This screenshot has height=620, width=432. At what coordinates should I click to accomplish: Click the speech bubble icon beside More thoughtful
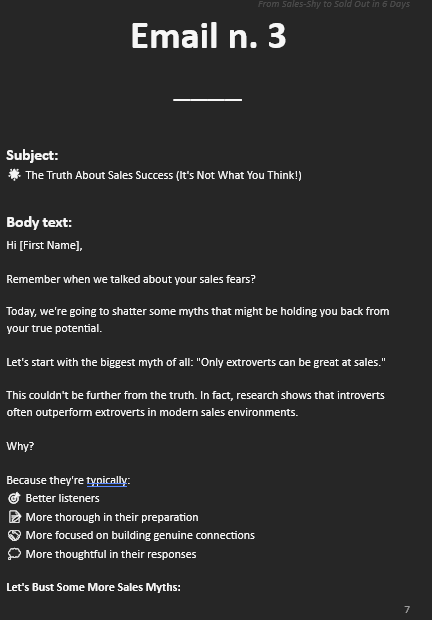14,554
